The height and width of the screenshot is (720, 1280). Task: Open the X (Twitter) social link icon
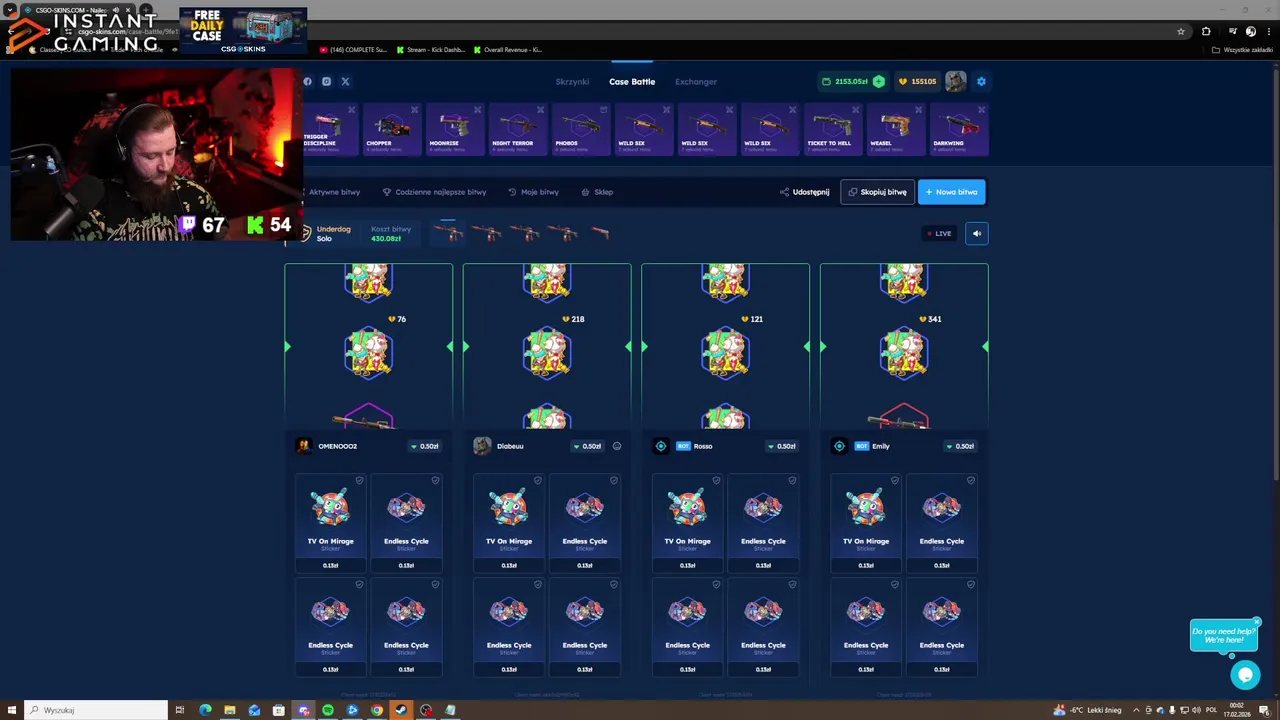tap(345, 82)
